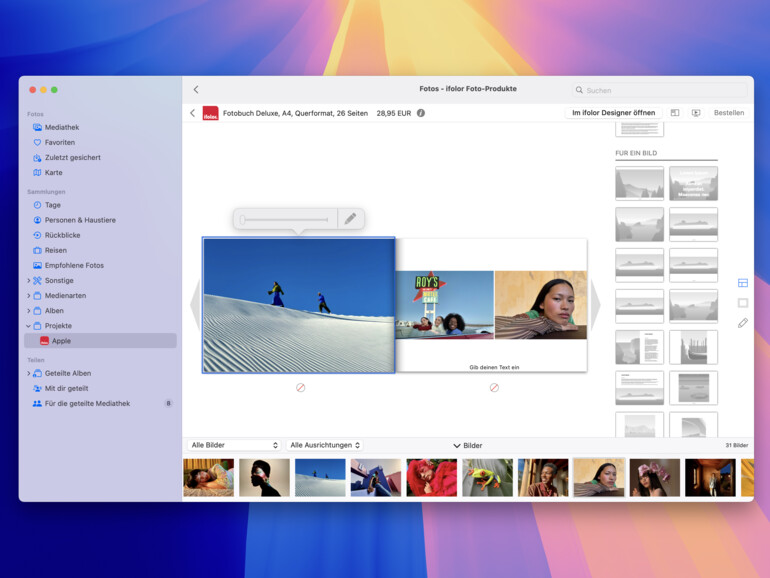Select the background frame icon in right sidebar
This screenshot has width=770, height=578.
pos(742,302)
